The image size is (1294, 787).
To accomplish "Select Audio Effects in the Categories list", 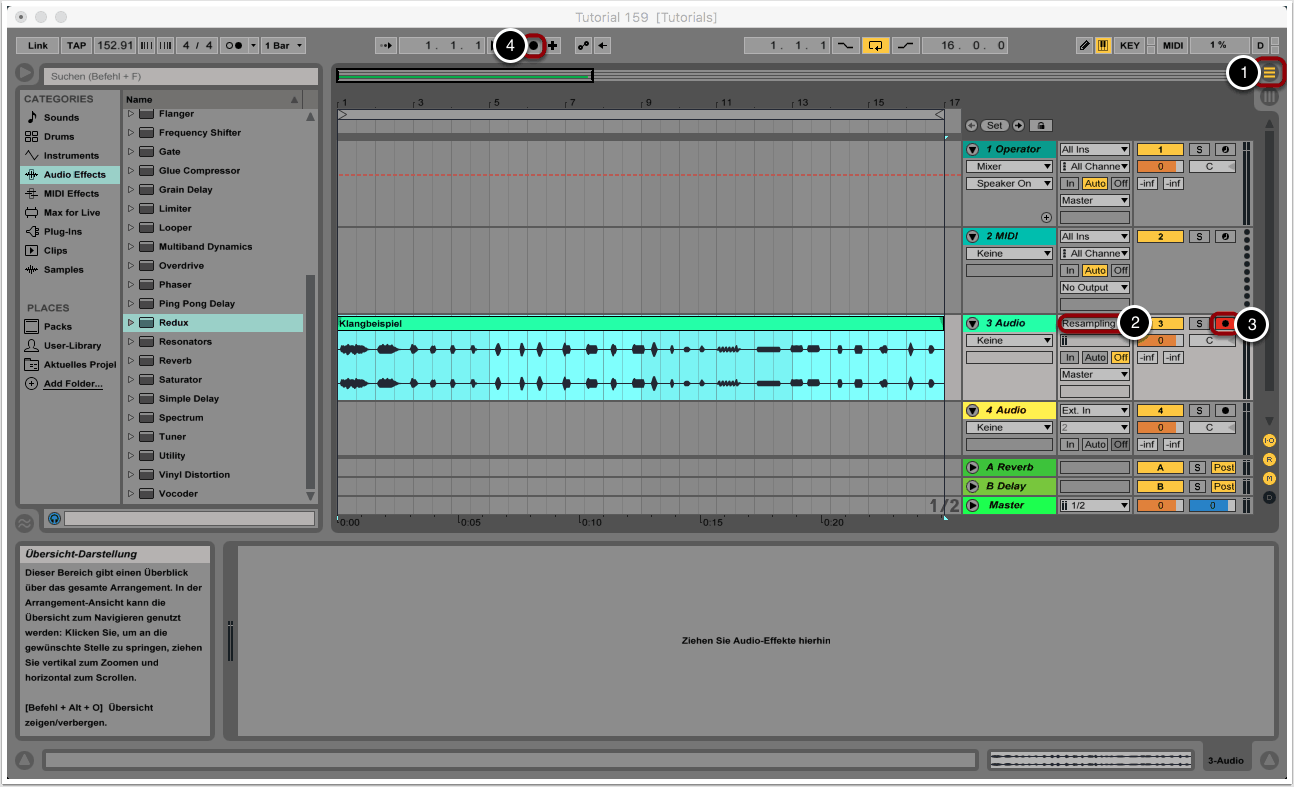I will point(74,175).
